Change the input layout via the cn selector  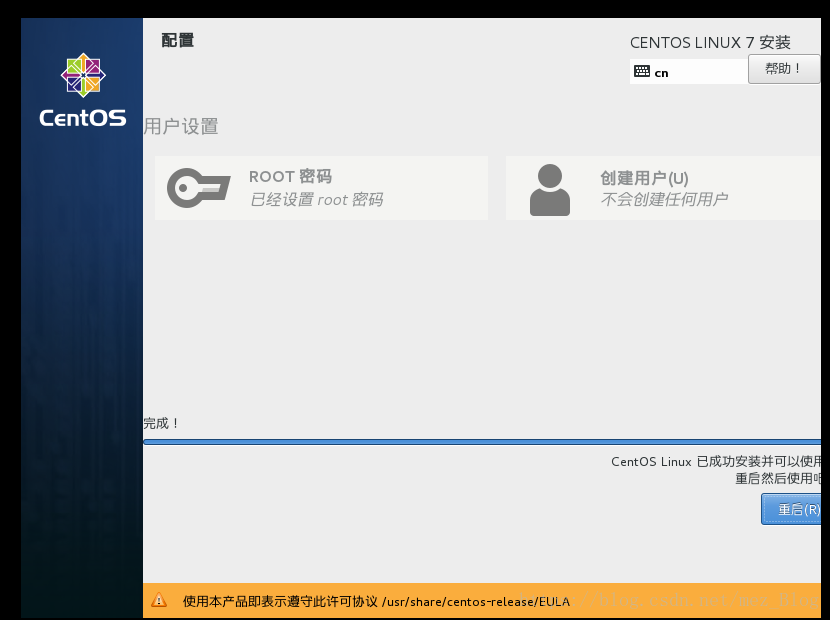click(688, 71)
